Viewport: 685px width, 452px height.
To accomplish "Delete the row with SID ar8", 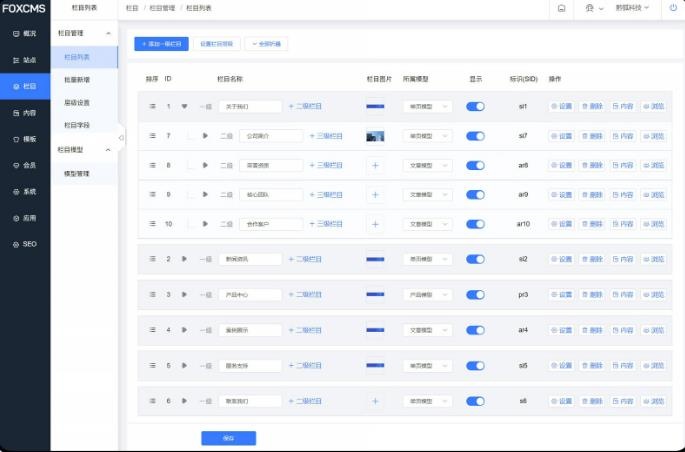I will [x=592, y=165].
